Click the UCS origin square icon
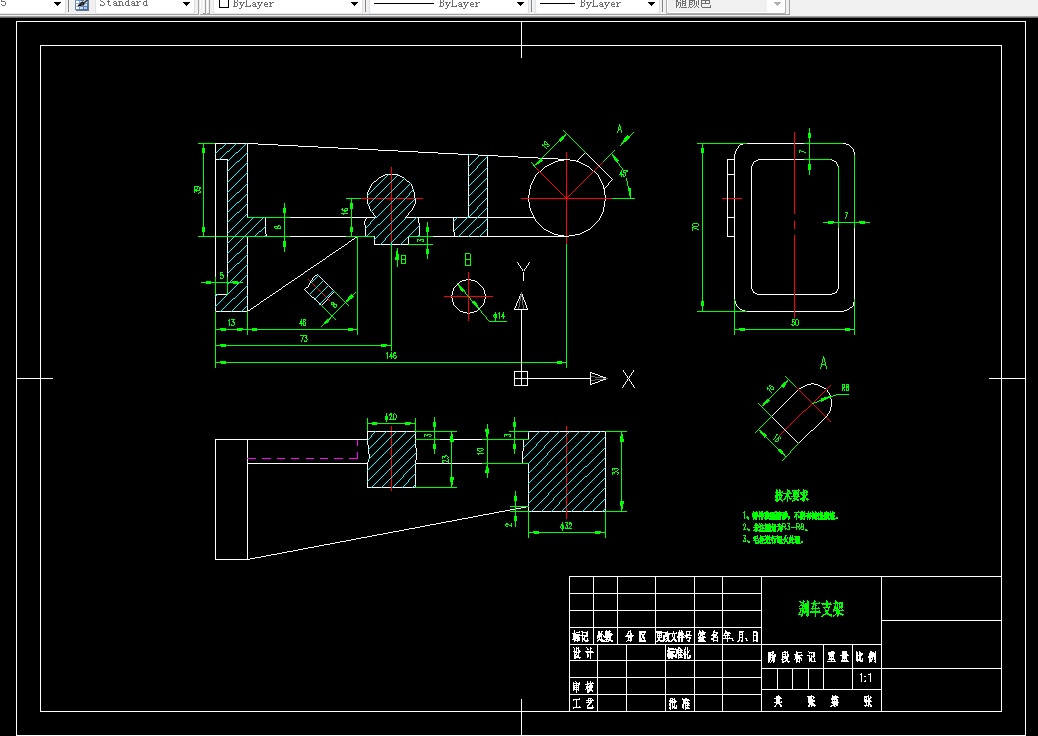The width and height of the screenshot is (1038, 736). coord(521,379)
